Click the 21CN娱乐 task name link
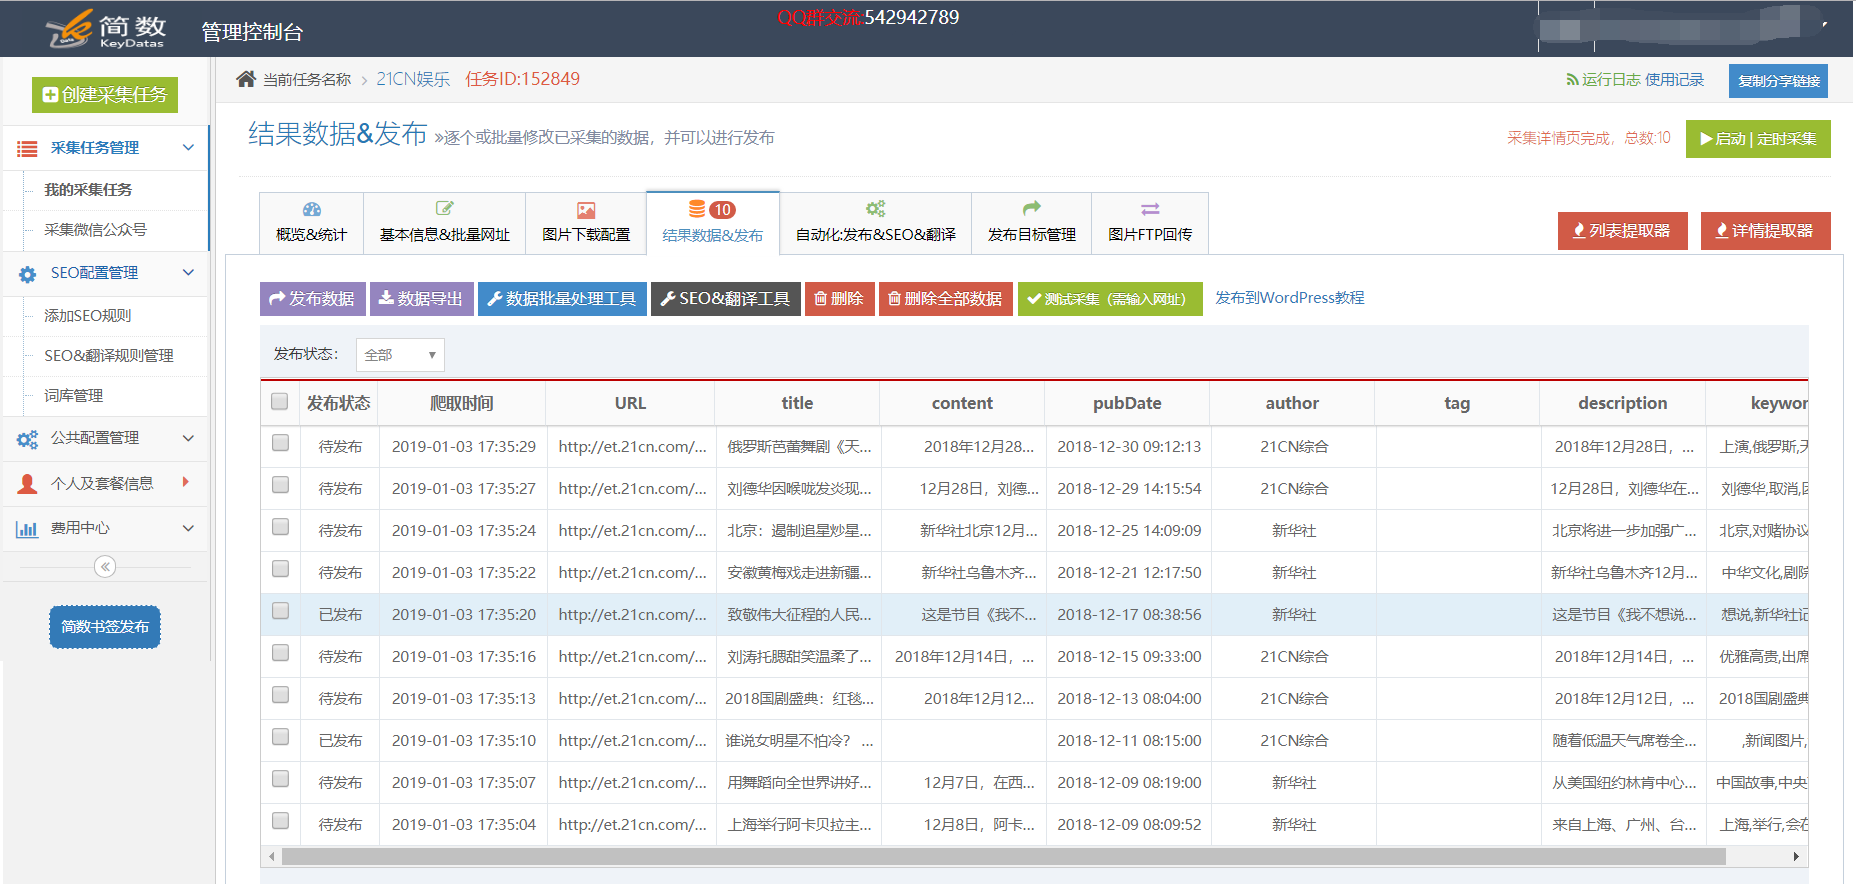 coord(413,79)
